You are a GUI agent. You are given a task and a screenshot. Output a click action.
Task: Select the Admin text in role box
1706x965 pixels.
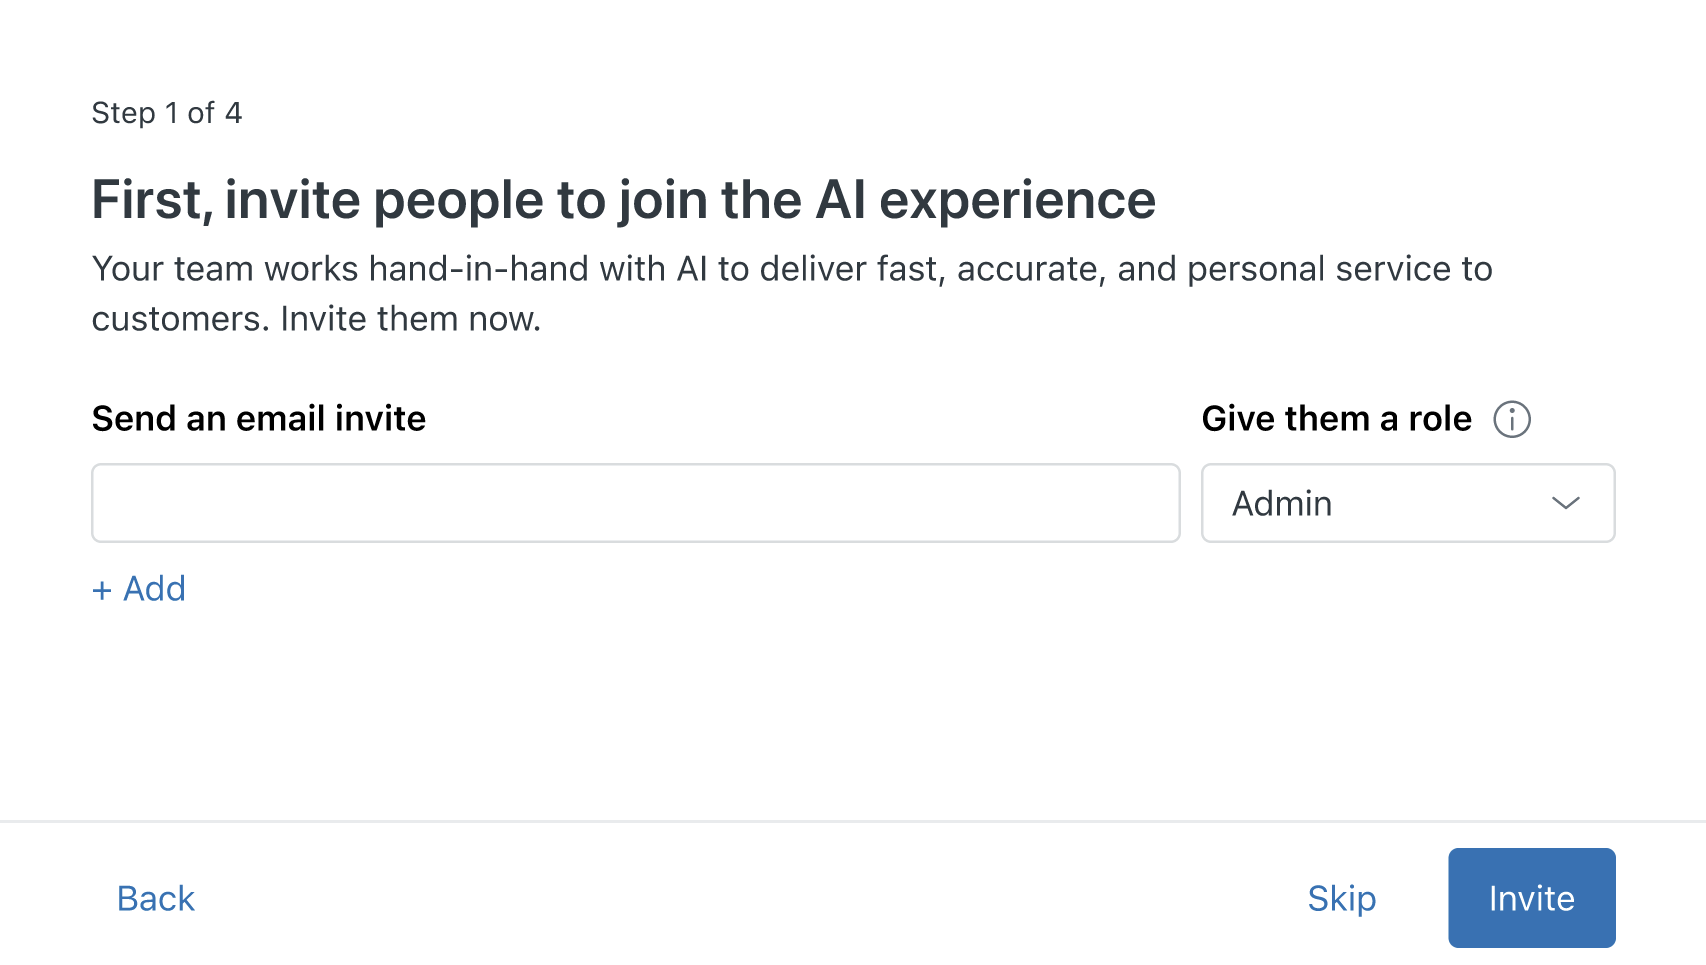click(x=1282, y=503)
